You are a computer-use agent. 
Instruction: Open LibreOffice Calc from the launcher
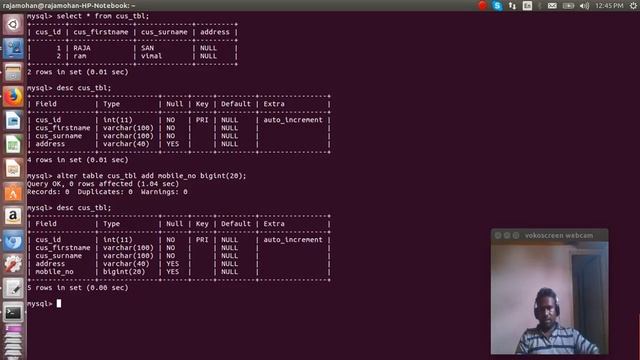(x=13, y=144)
